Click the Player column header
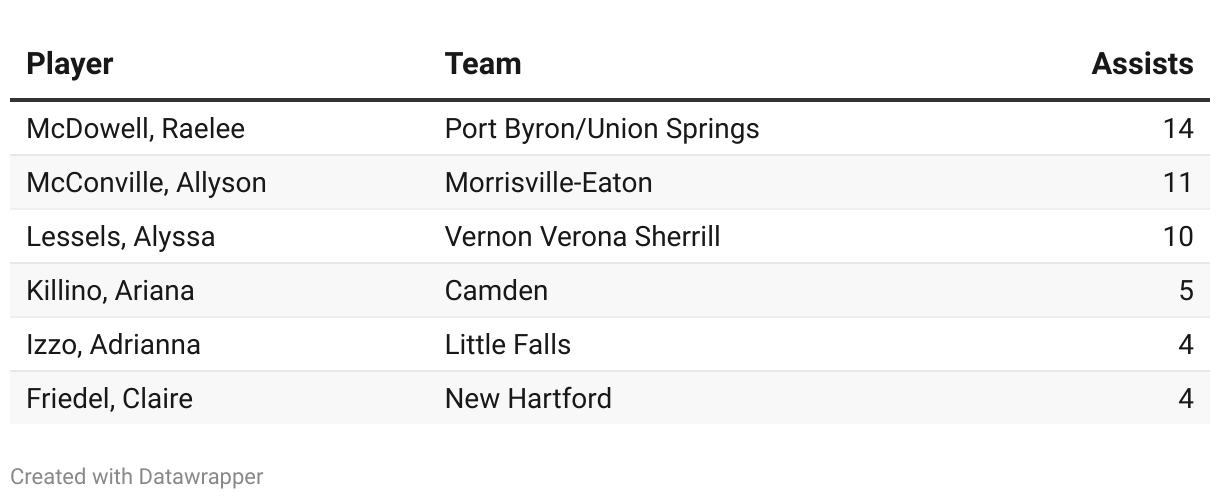Screen dimensions: 1220x500 click(x=70, y=64)
